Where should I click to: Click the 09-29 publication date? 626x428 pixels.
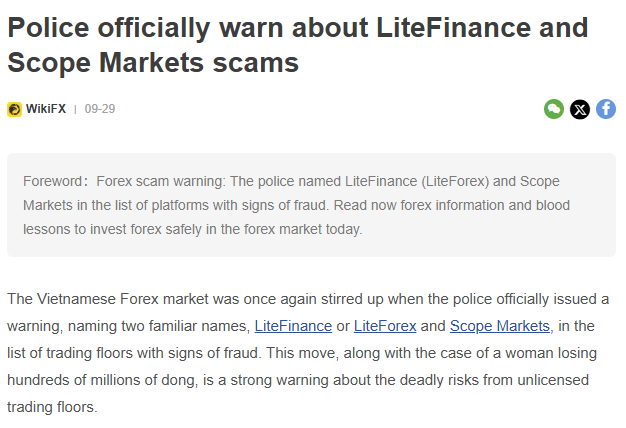(x=100, y=109)
